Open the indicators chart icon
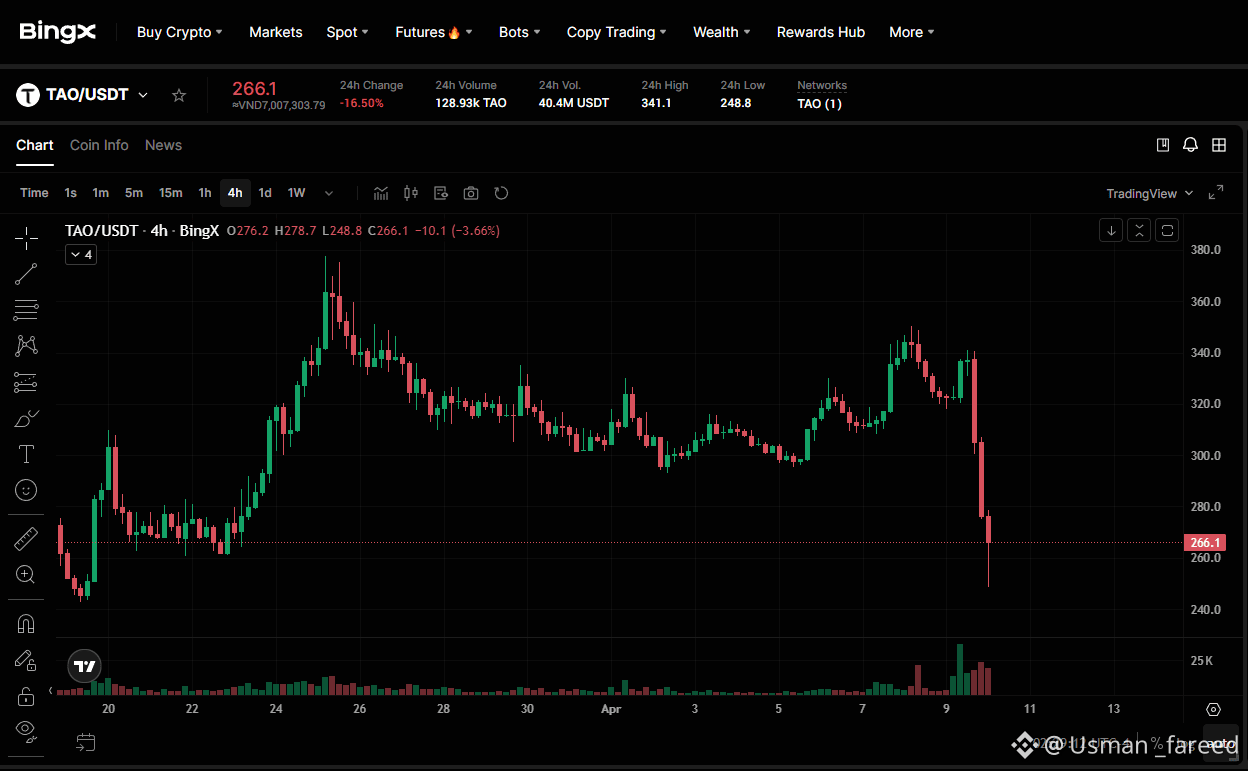The height and width of the screenshot is (771, 1248). coord(381,193)
